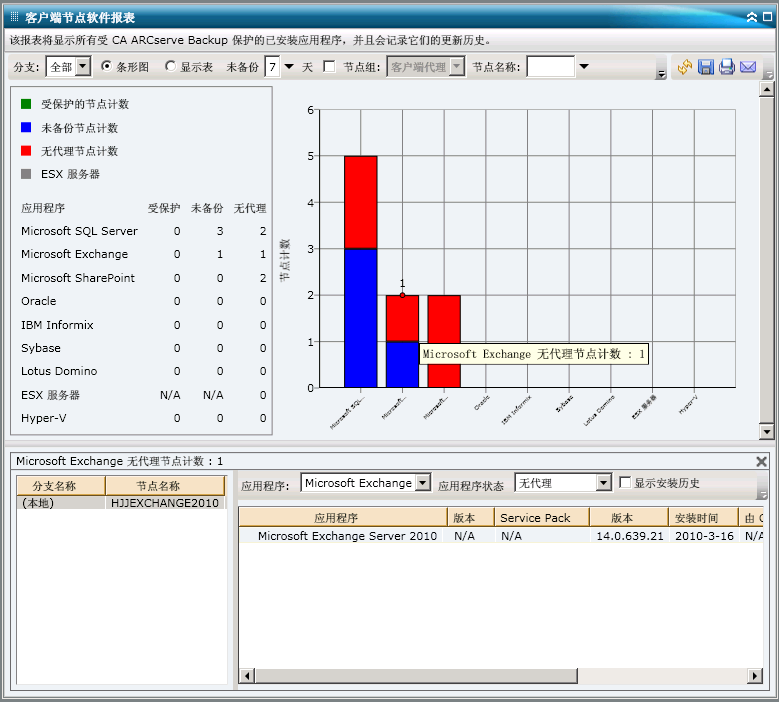Sort by the 应用程序 column header

[343, 518]
